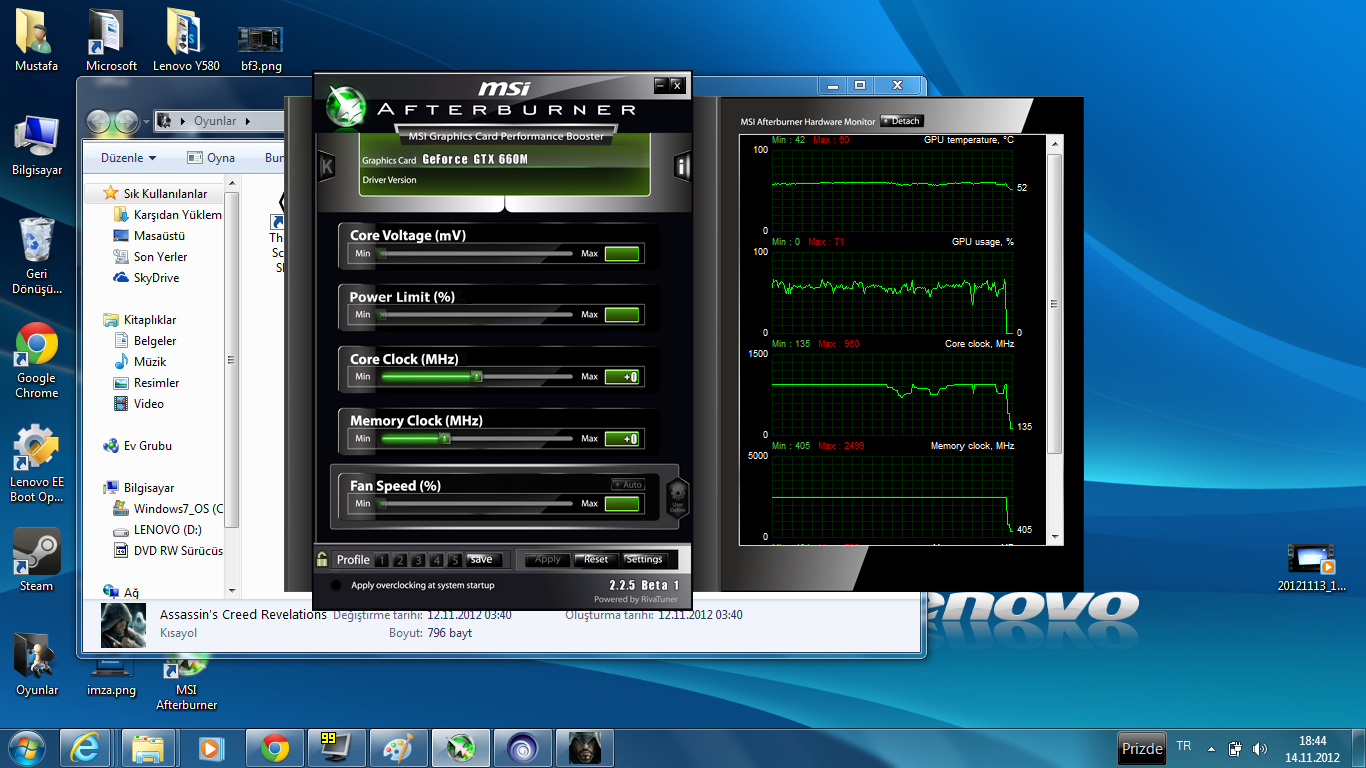Select profile slot 5
Screen dimensions: 1366x768
click(x=455, y=560)
